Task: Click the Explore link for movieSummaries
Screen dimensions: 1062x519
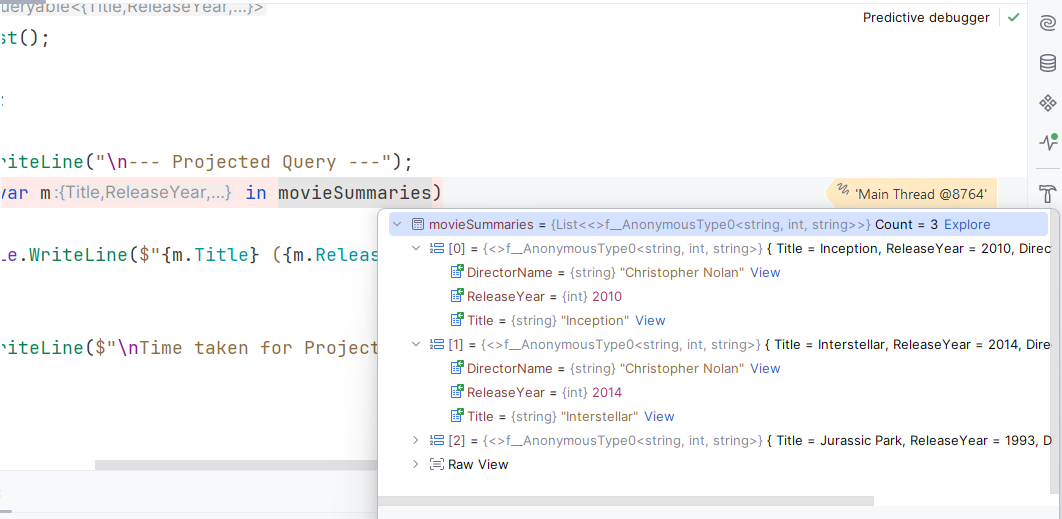Action: [967, 224]
